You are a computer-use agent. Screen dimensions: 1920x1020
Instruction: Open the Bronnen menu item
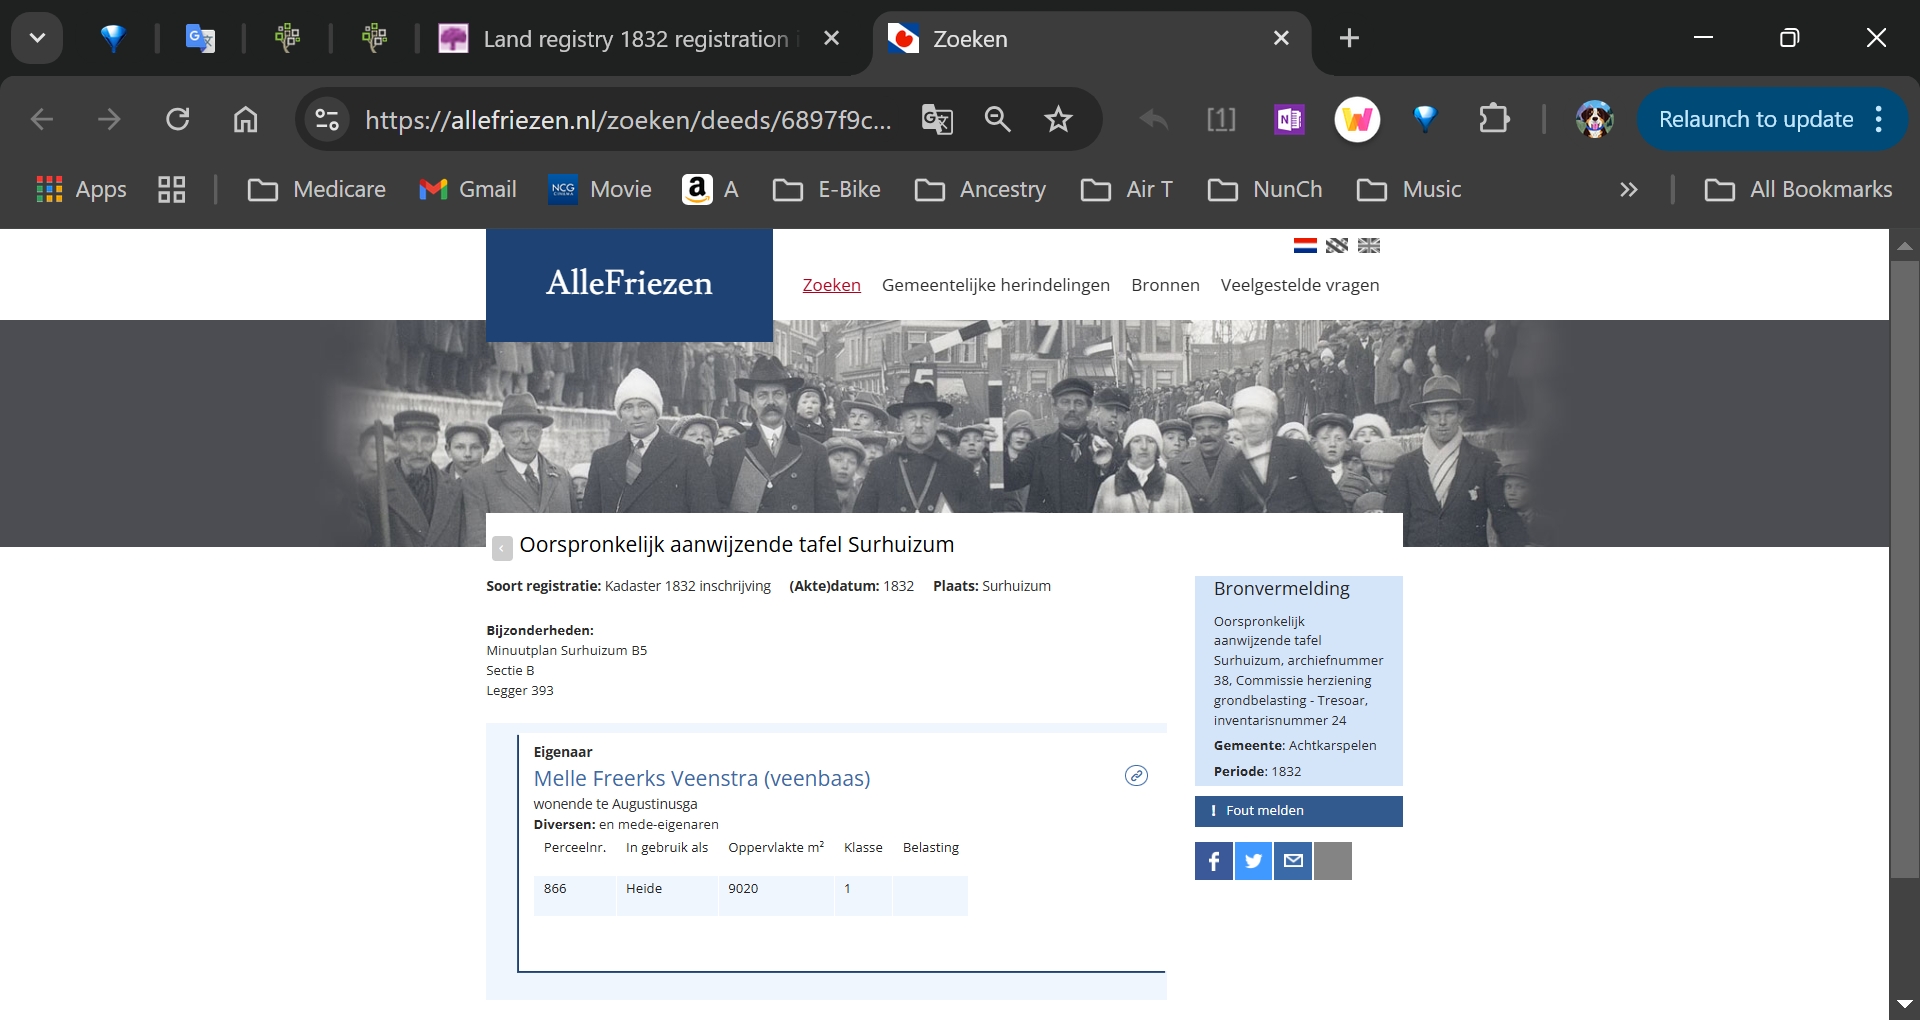pyautogui.click(x=1165, y=285)
